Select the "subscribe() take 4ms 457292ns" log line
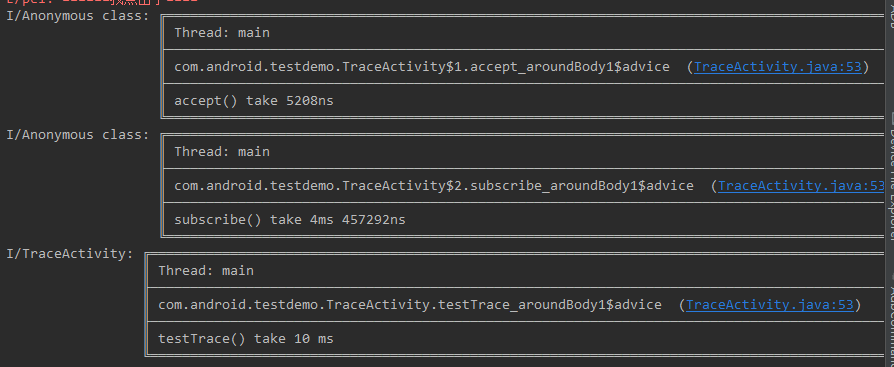Viewport: 894px width, 367px height. click(x=290, y=220)
